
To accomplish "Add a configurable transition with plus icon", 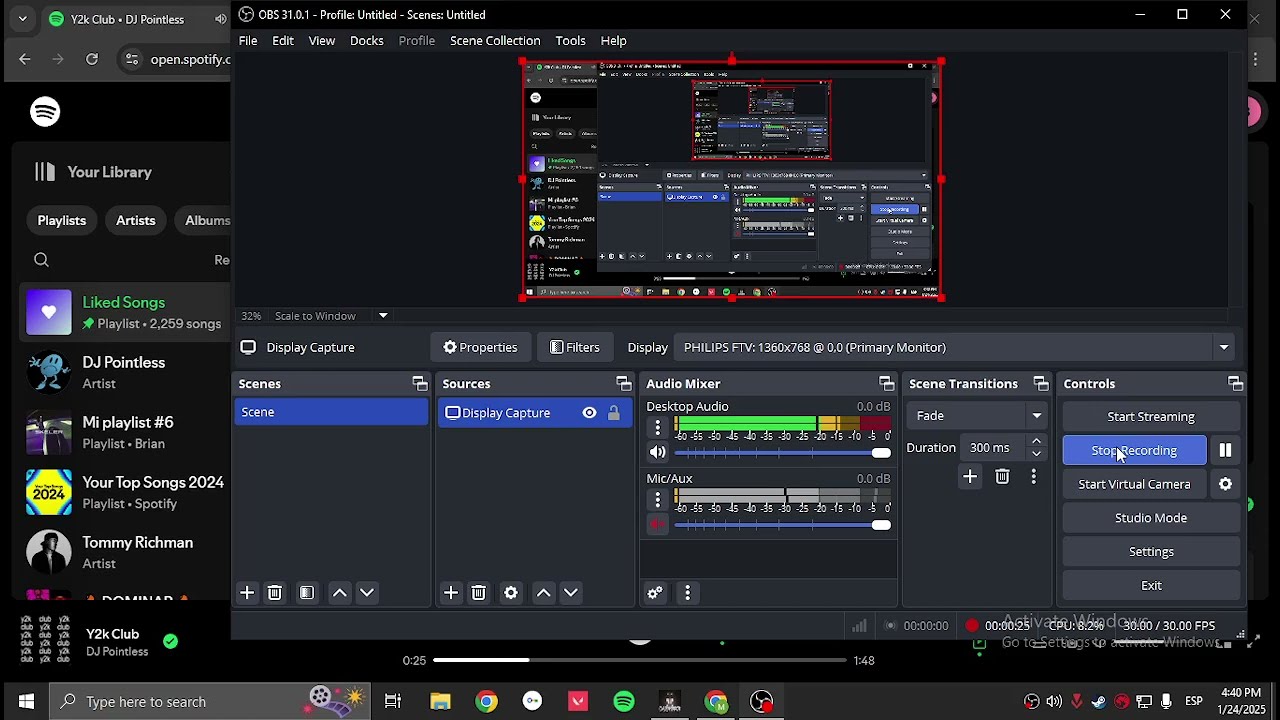I will pyautogui.click(x=970, y=477).
